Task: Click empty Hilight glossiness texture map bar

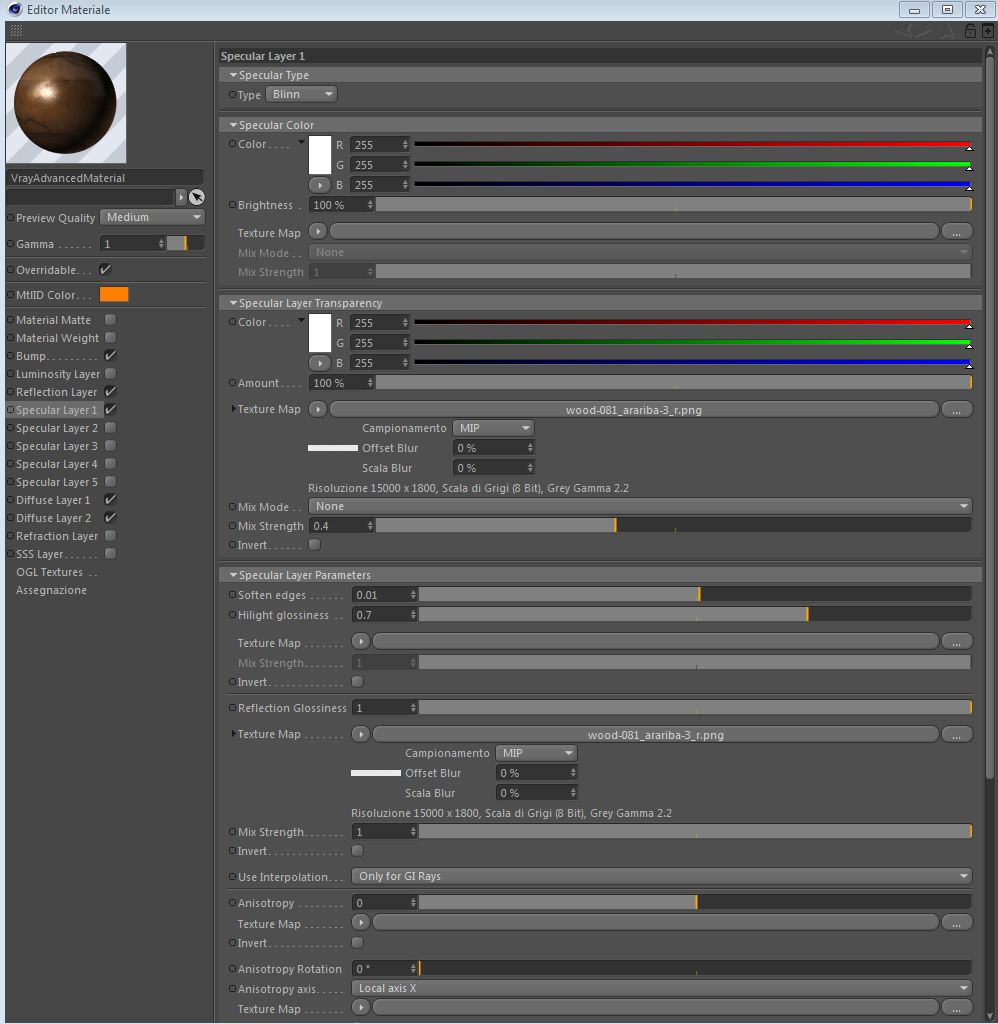Action: point(656,642)
